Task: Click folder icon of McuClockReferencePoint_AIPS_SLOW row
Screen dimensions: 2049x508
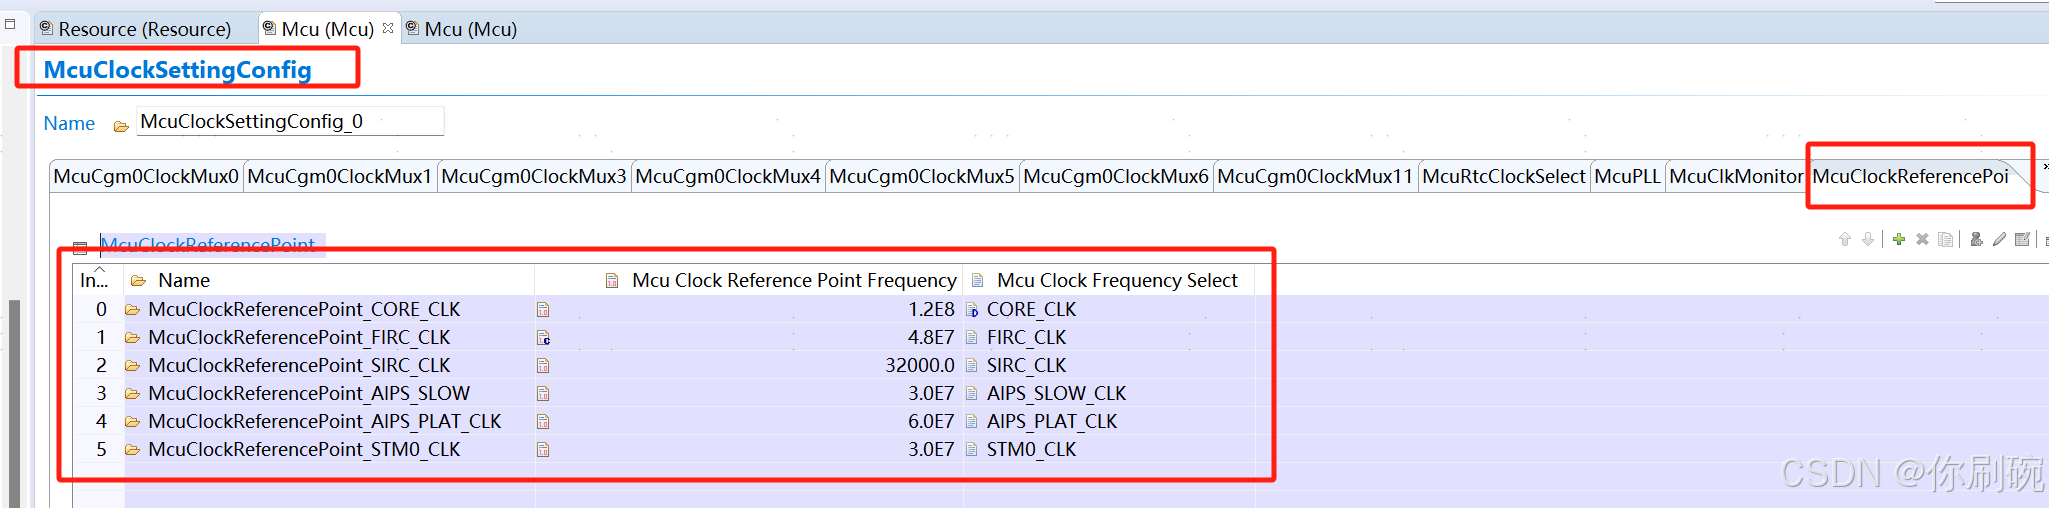Action: 132,394
